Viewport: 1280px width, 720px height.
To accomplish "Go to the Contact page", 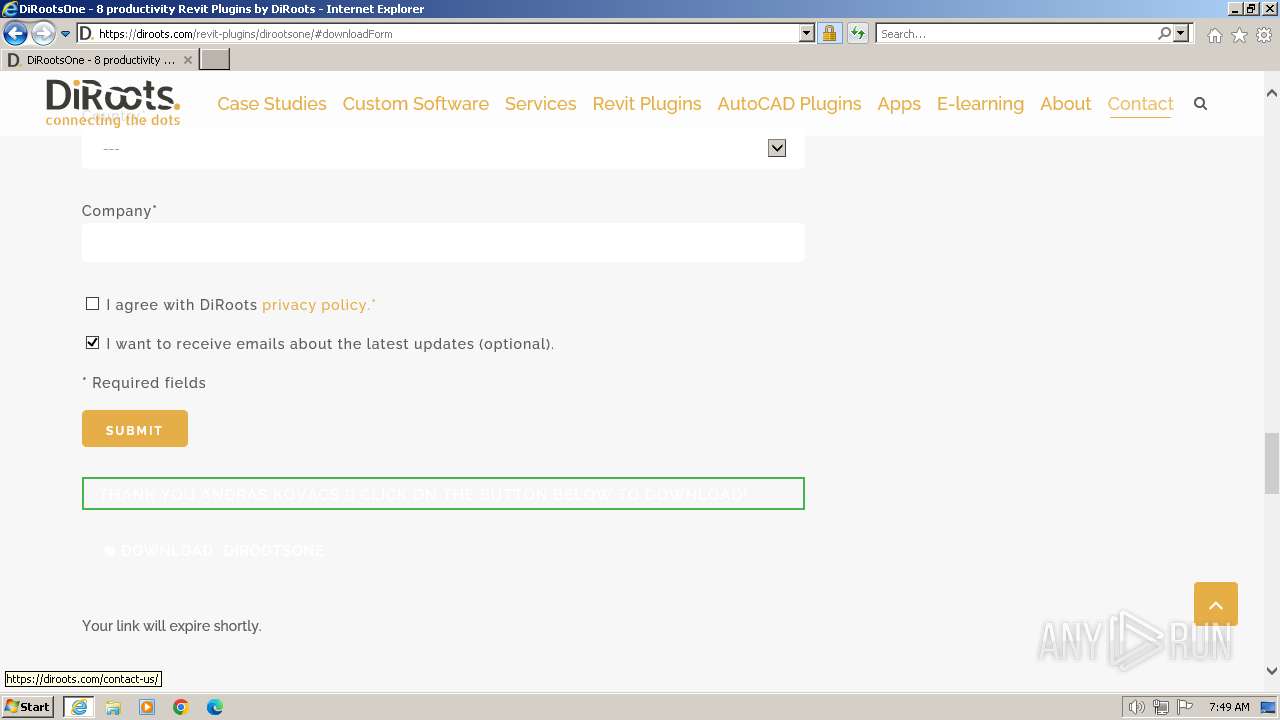I will click(1140, 104).
